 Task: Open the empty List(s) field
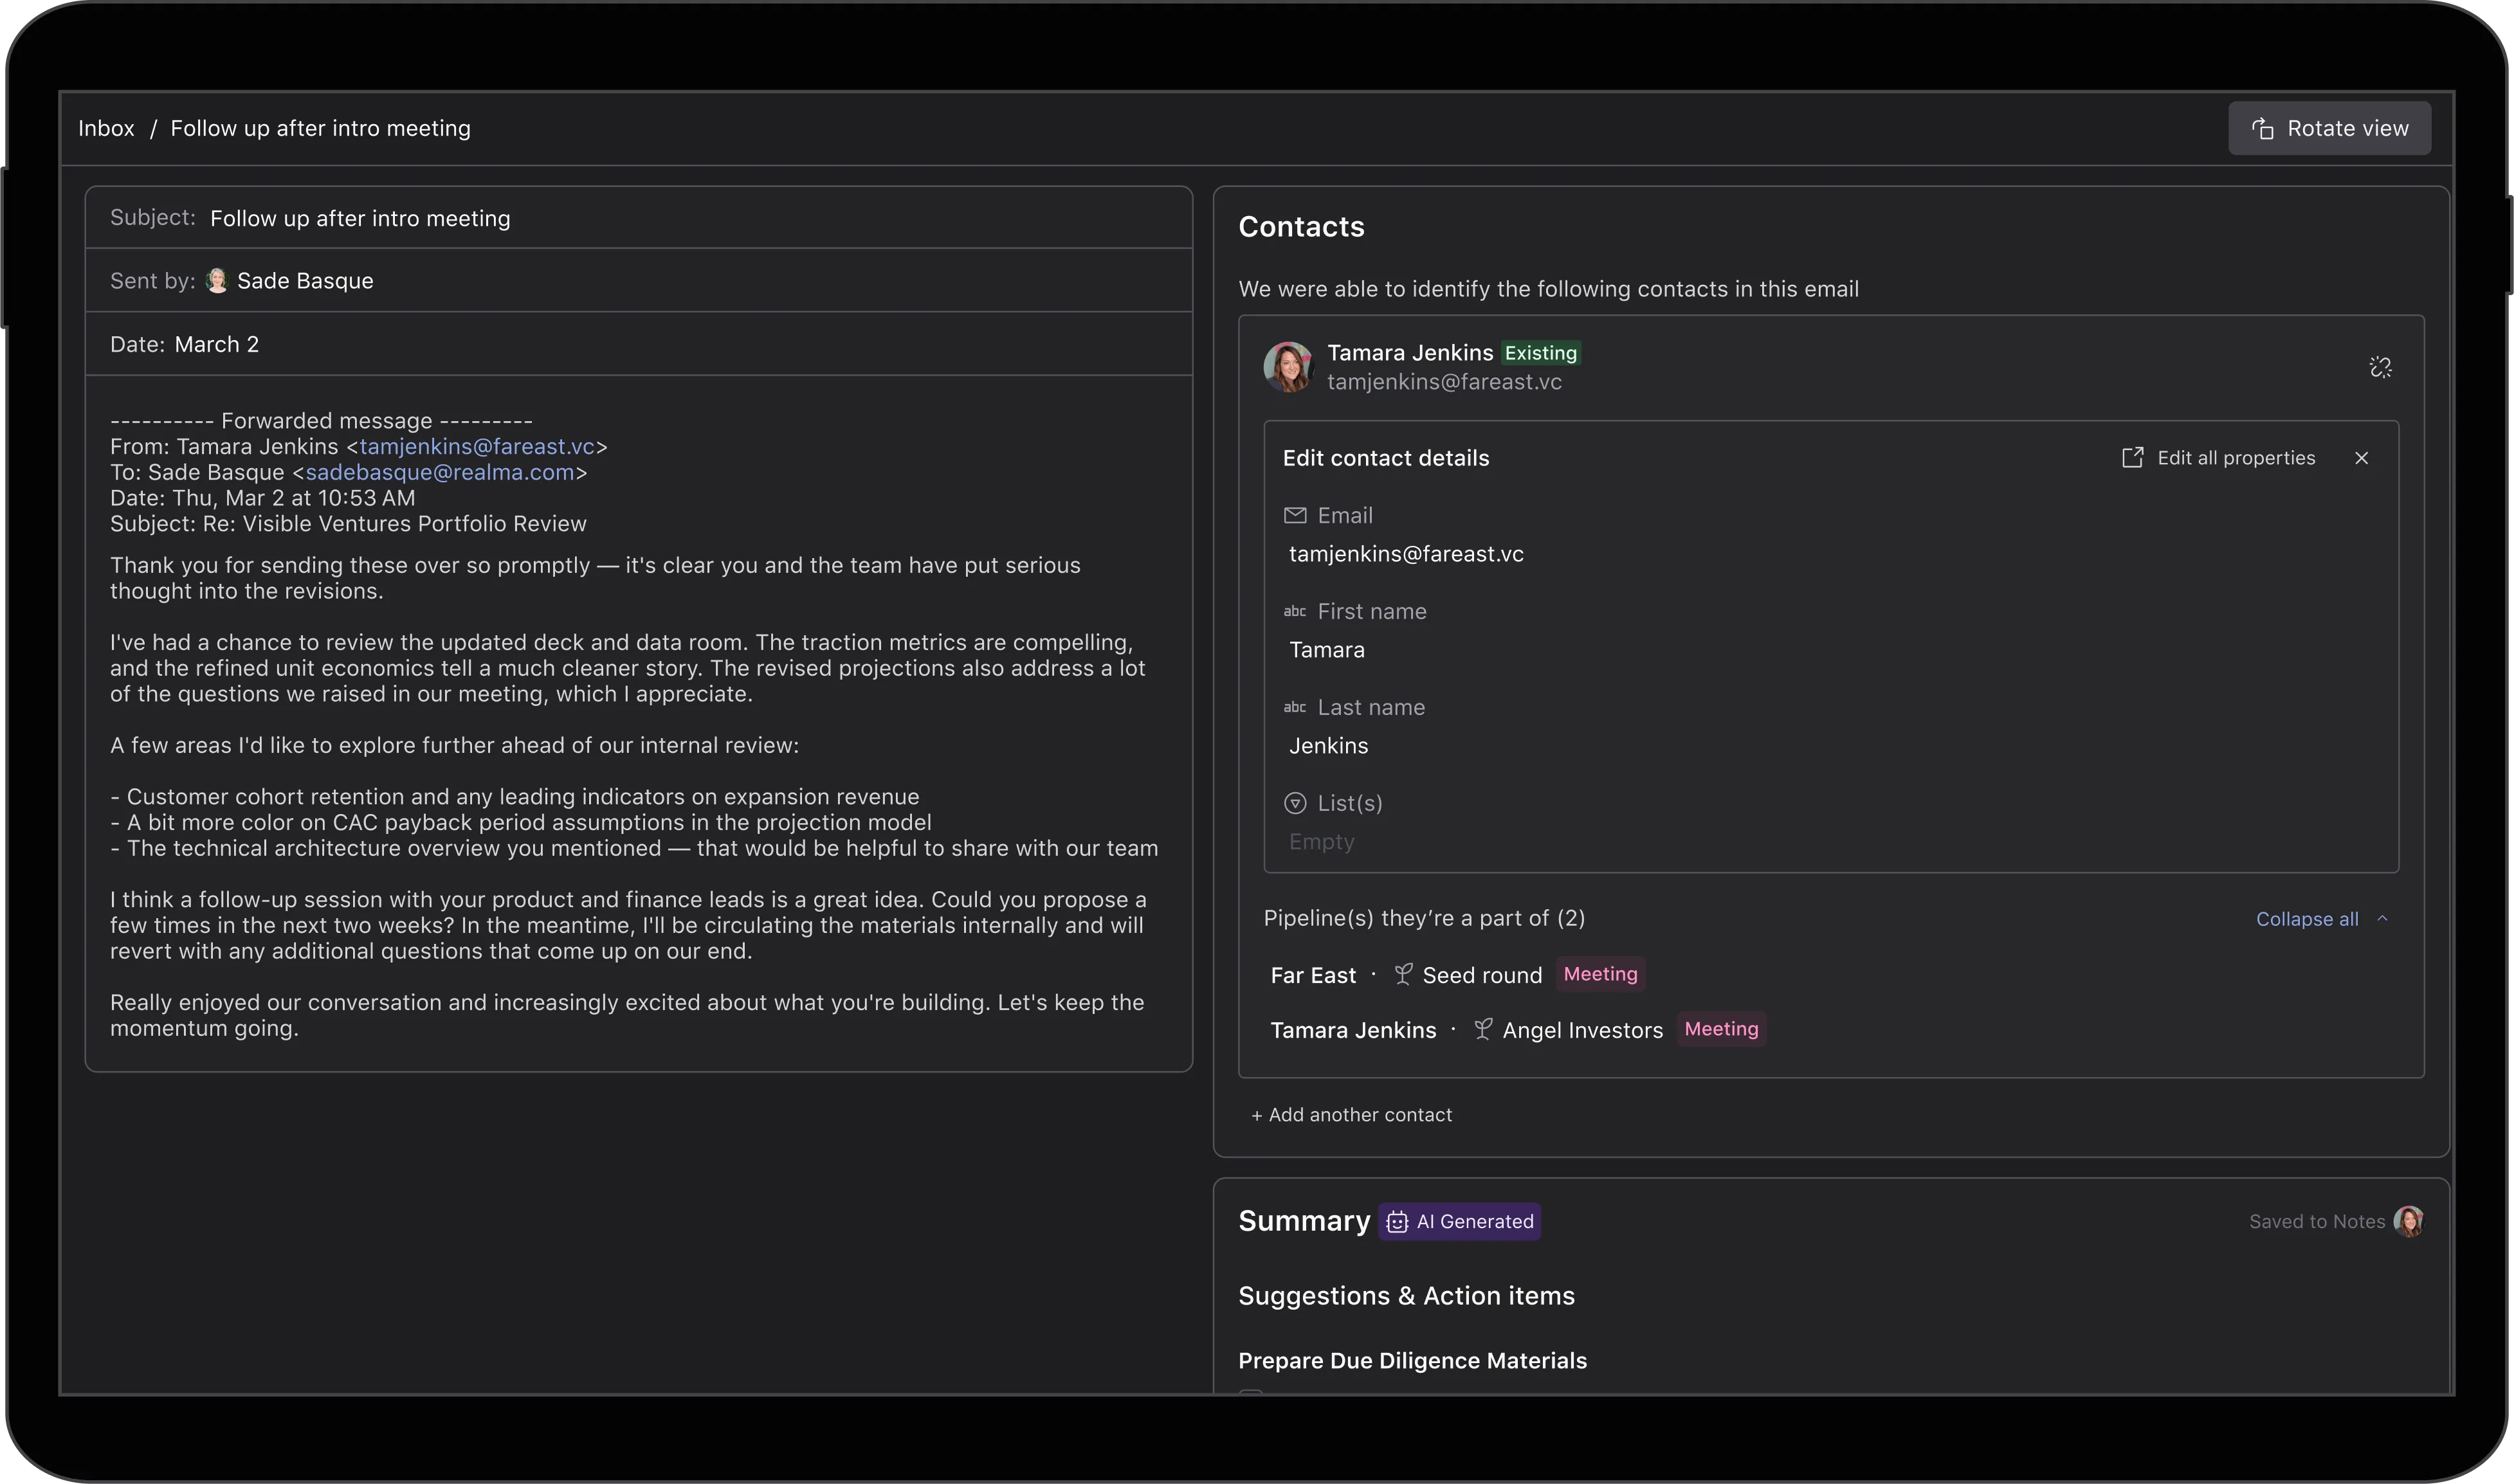click(1321, 842)
